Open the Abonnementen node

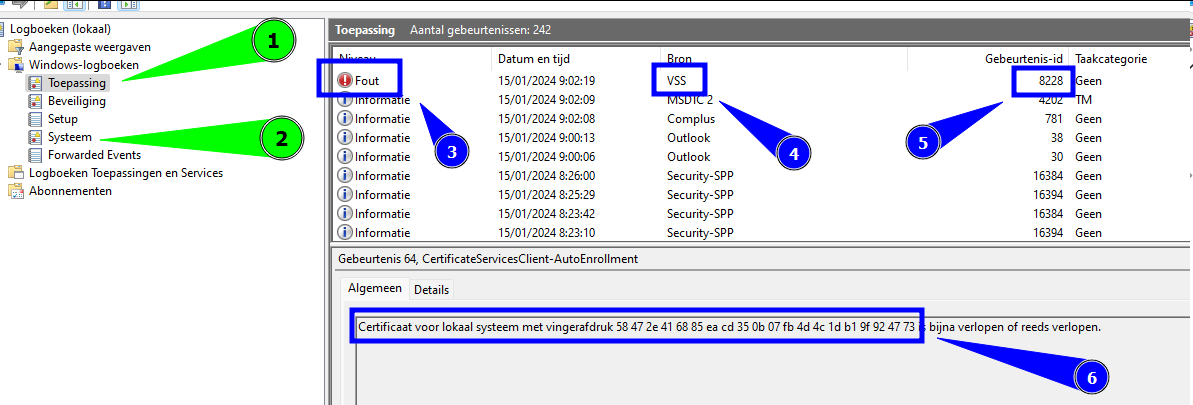coord(70,191)
